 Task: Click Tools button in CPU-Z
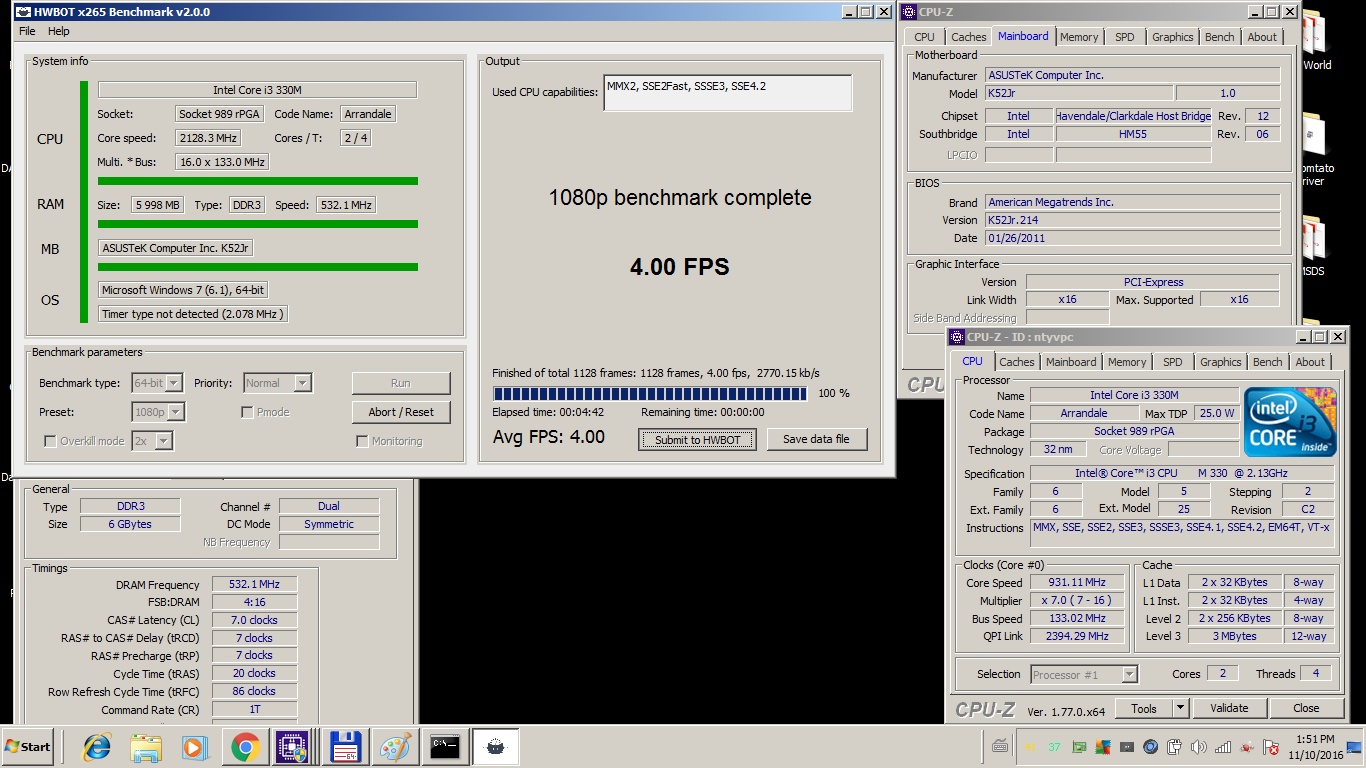click(1144, 708)
